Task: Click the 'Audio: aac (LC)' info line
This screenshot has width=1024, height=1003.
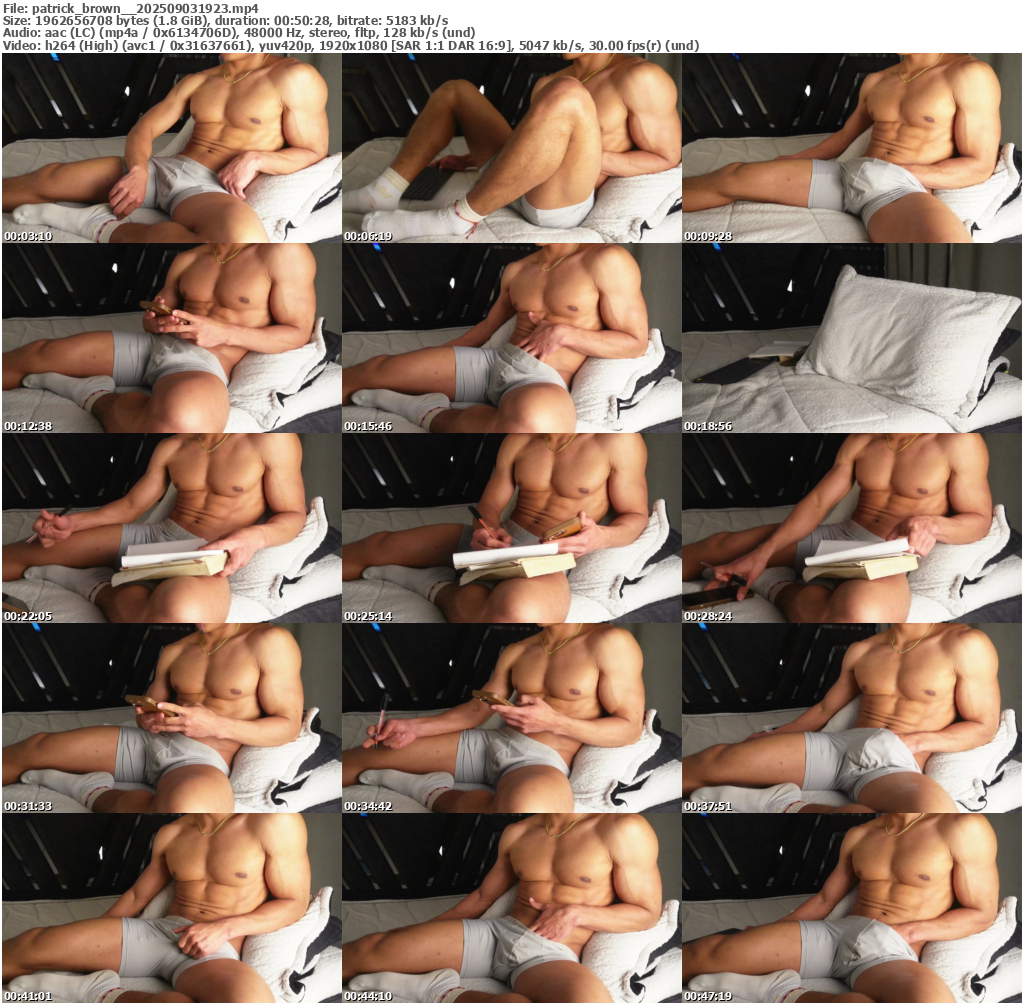Action: [239, 33]
